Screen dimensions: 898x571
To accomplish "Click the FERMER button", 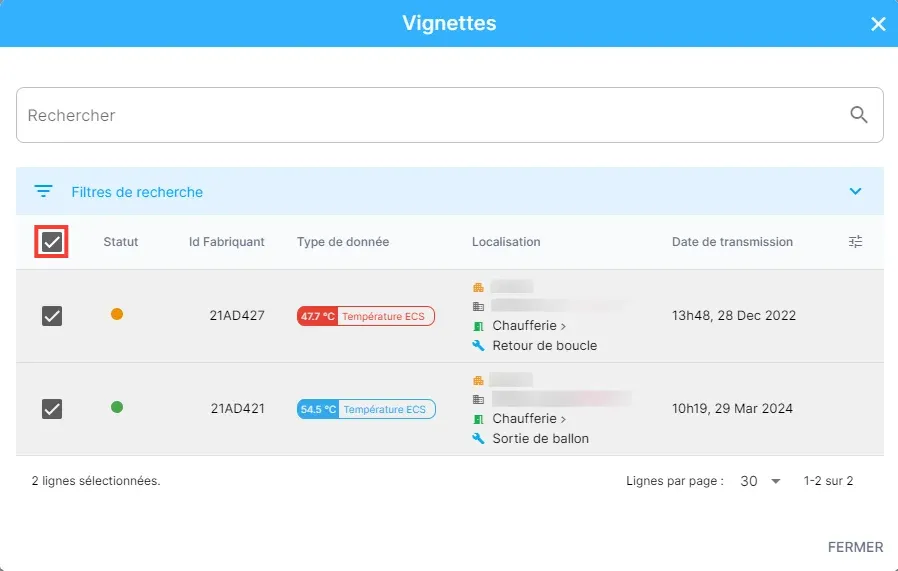I will click(856, 548).
